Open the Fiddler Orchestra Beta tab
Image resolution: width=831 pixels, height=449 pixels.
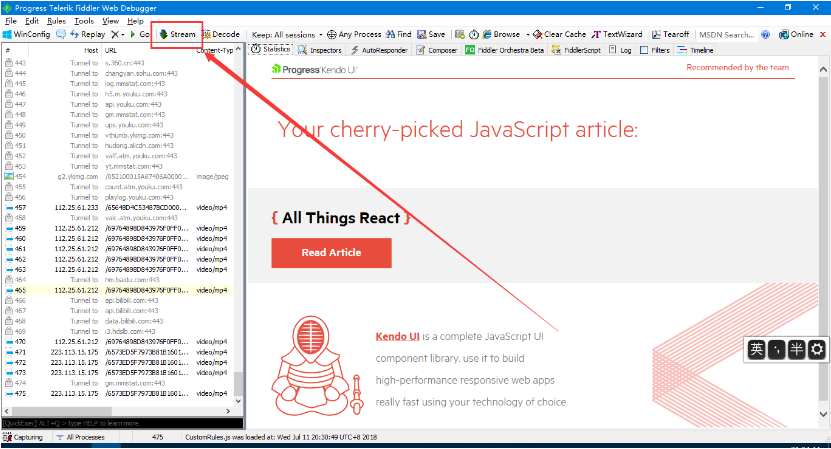coord(505,50)
